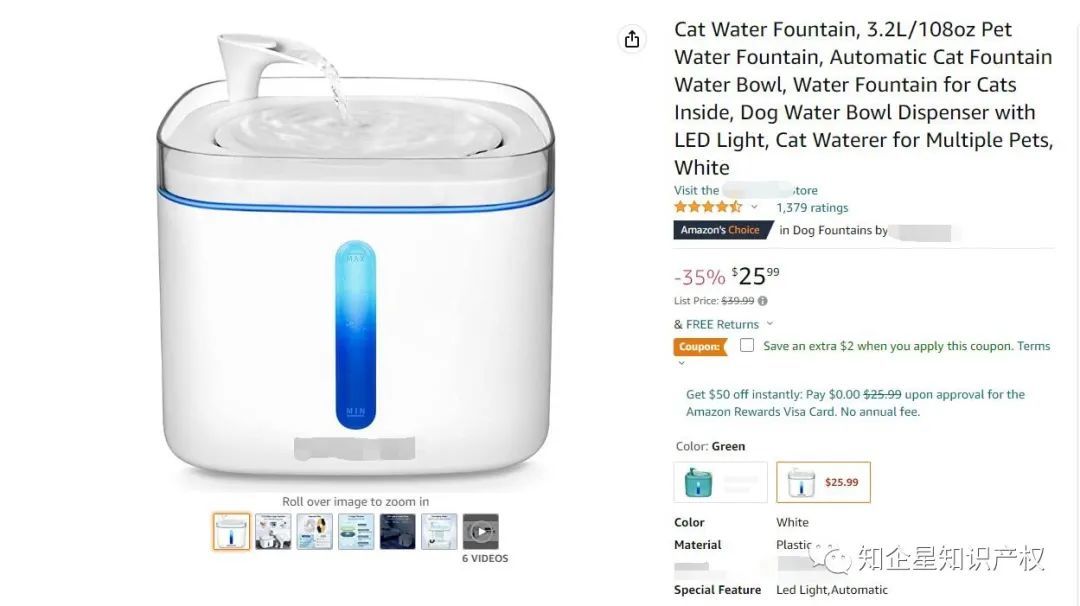The width and height of the screenshot is (1080, 606).
Task: Expand the star rating dropdown arrow
Action: [x=754, y=207]
